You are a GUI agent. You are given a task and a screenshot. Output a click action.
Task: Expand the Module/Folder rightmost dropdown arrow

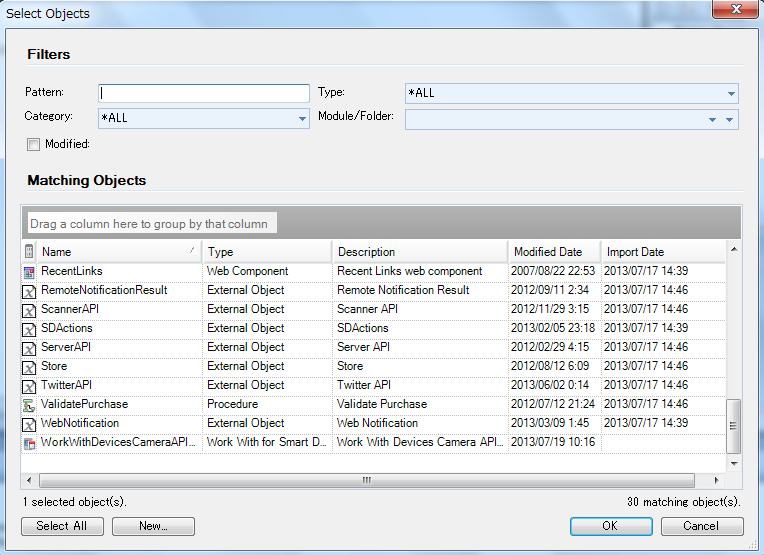(x=729, y=119)
